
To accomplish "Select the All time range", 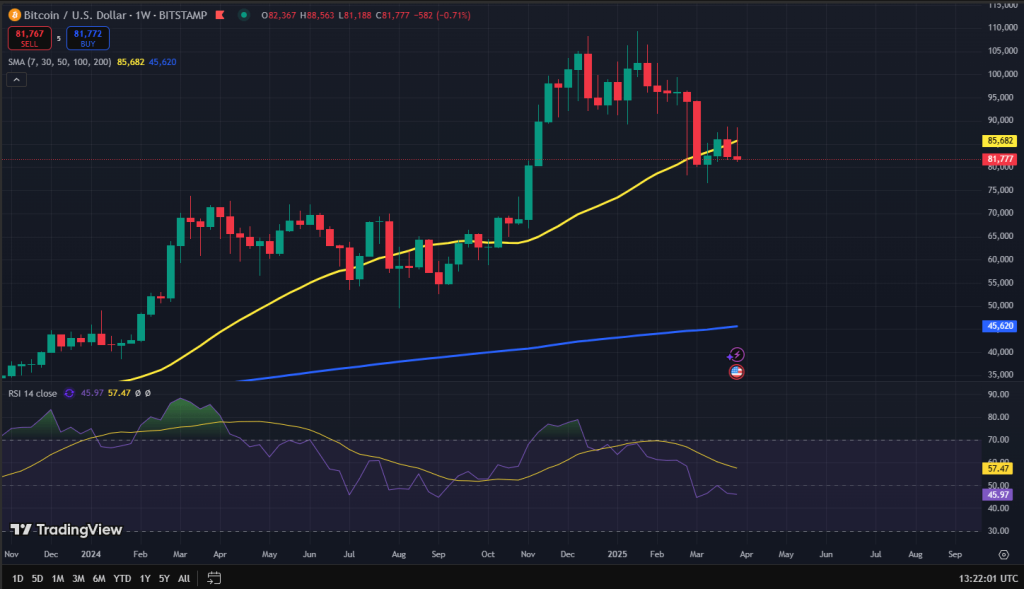I will click(184, 579).
